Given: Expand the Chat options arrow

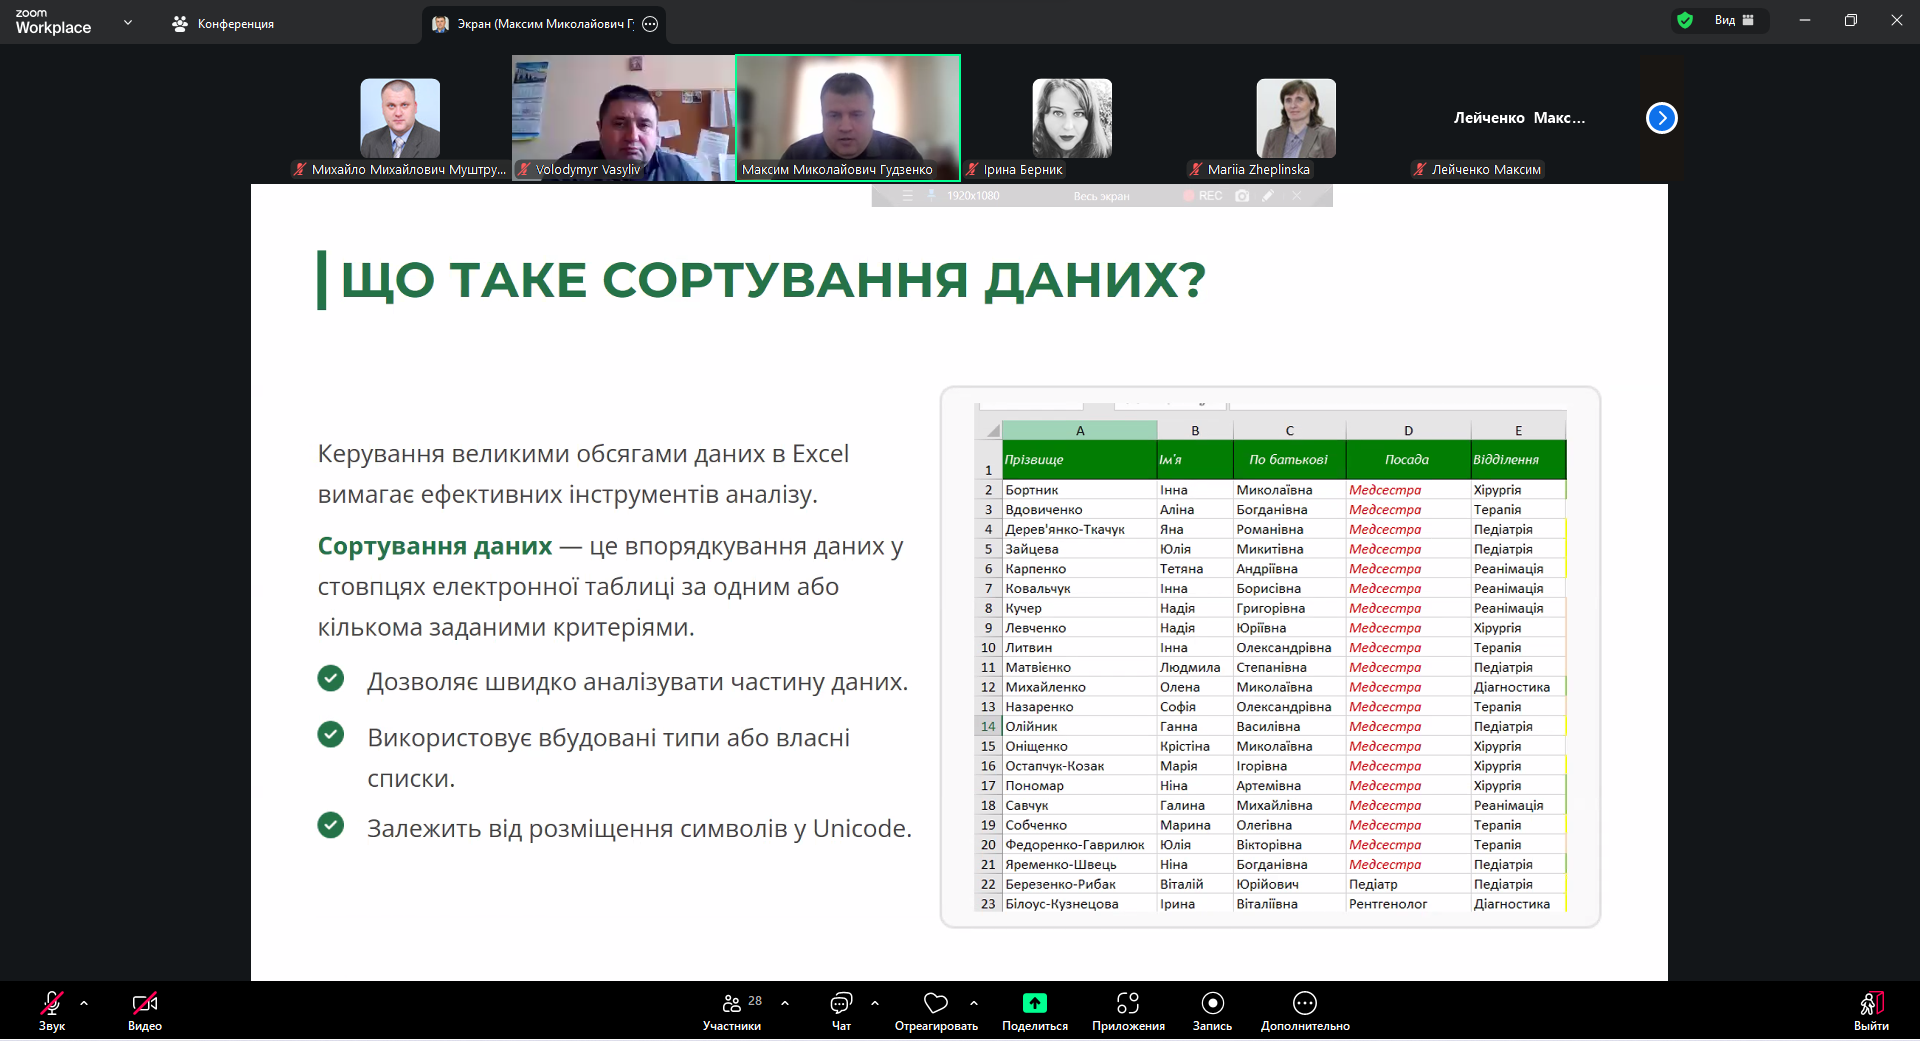Looking at the screenshot, I should (875, 1002).
